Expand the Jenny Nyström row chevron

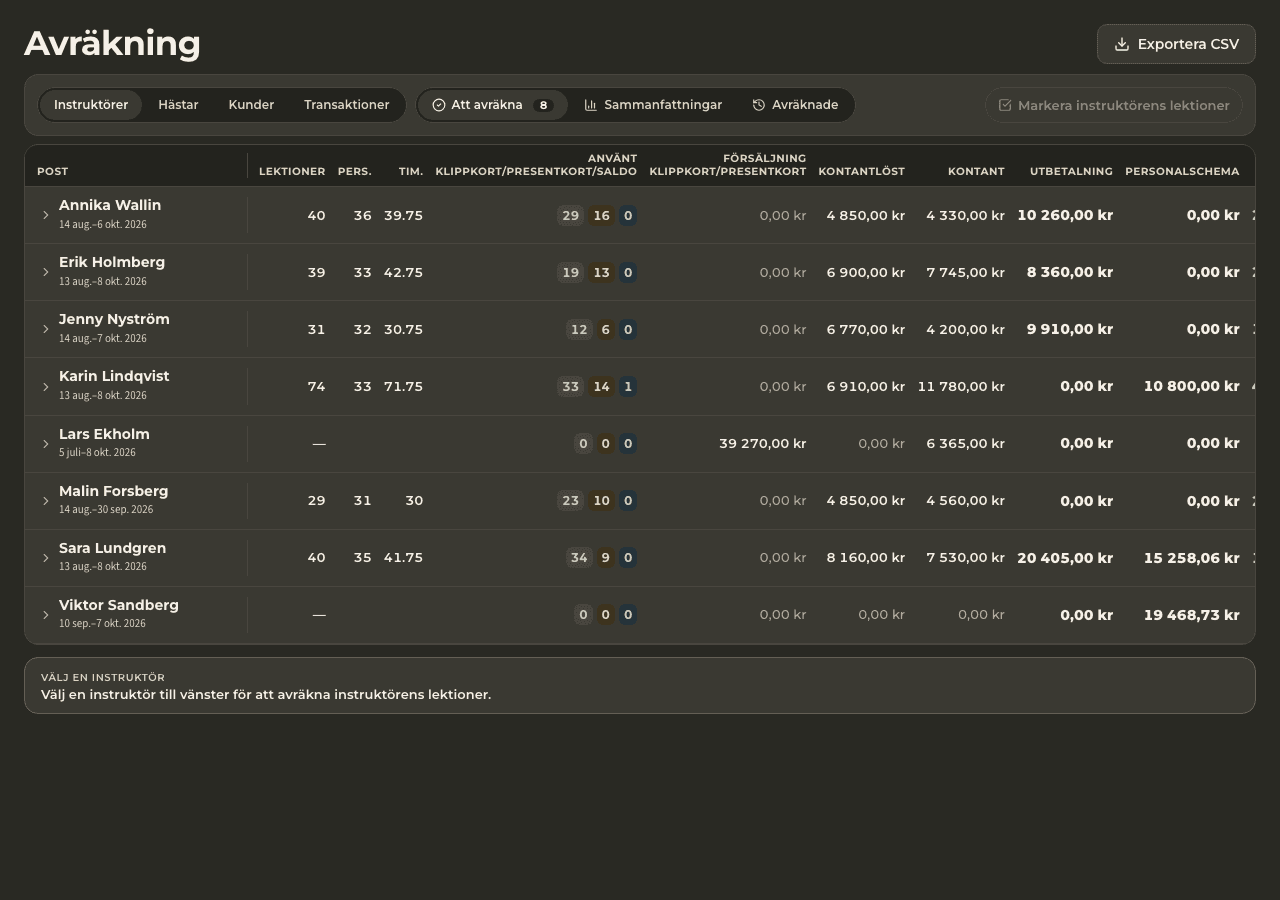(45, 329)
